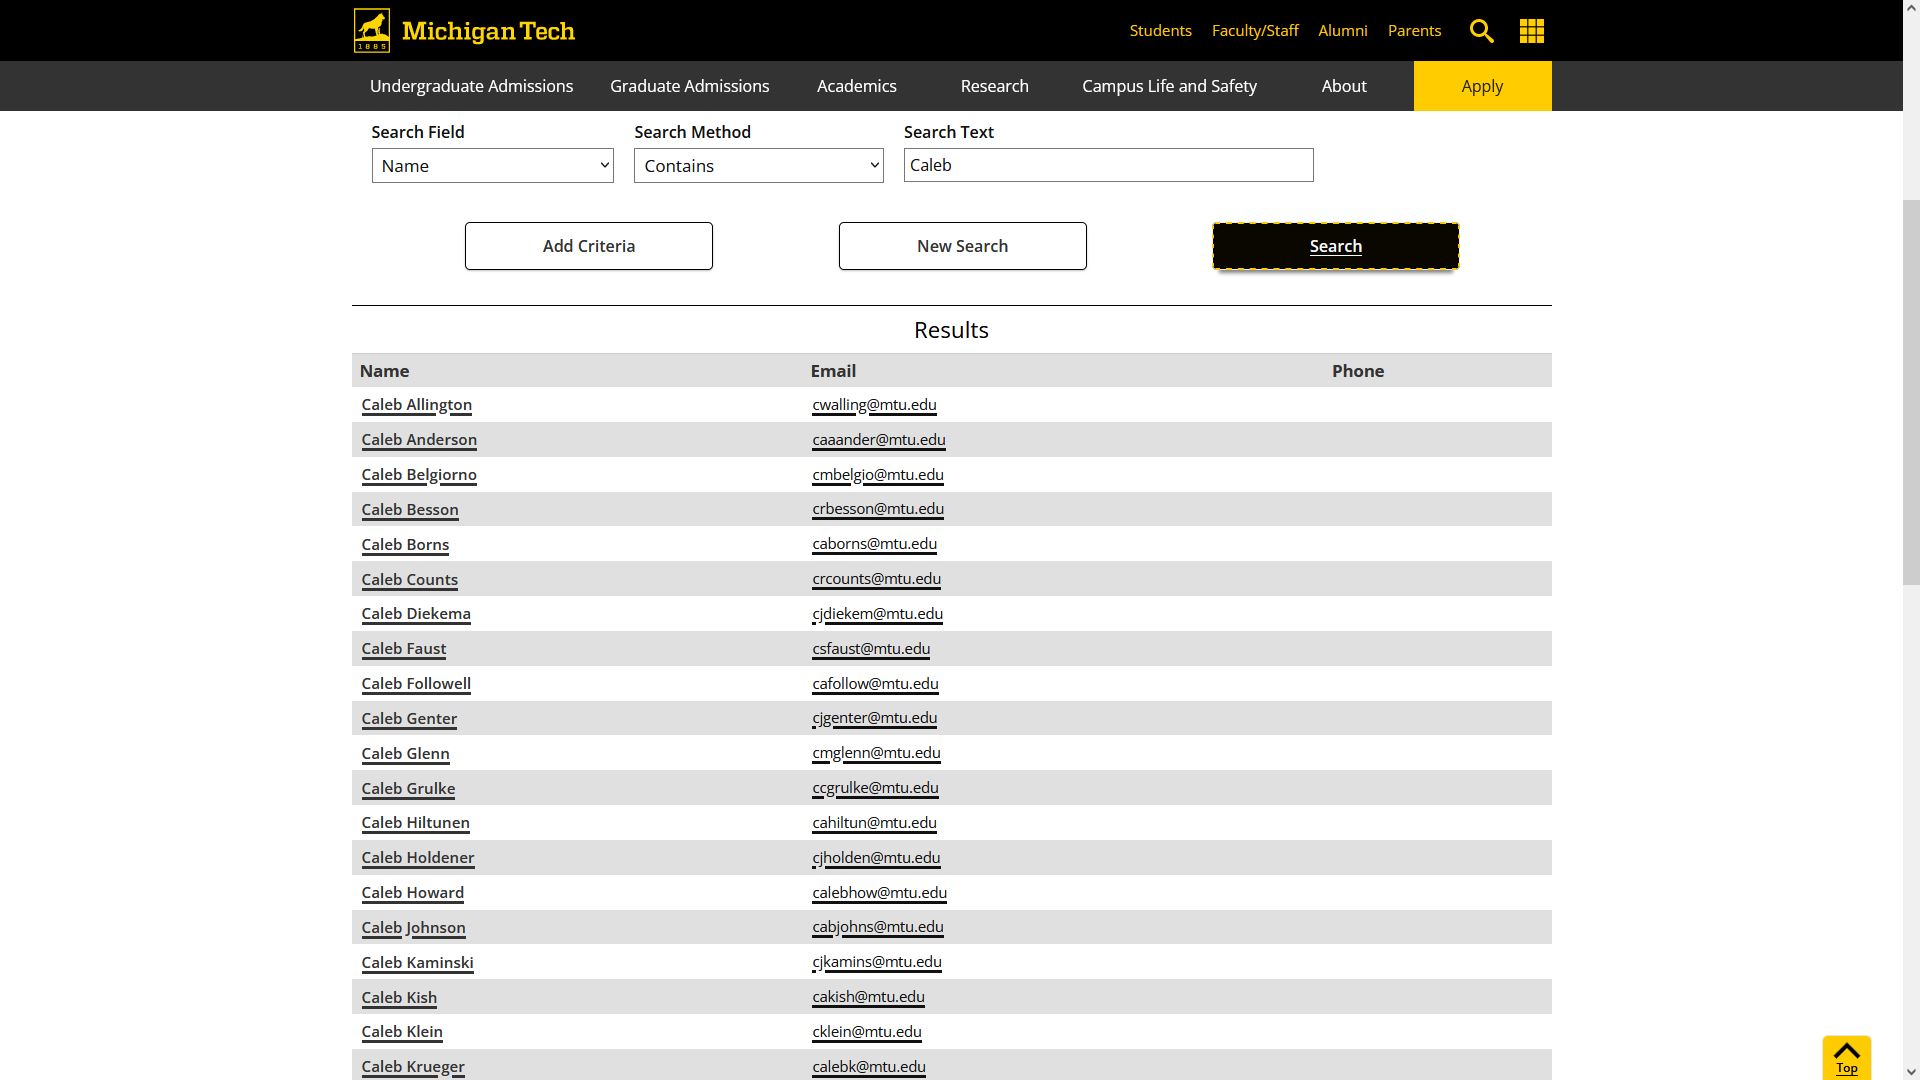
Task: Click the page vertical scrollbar thumb
Action: (x=1910, y=392)
